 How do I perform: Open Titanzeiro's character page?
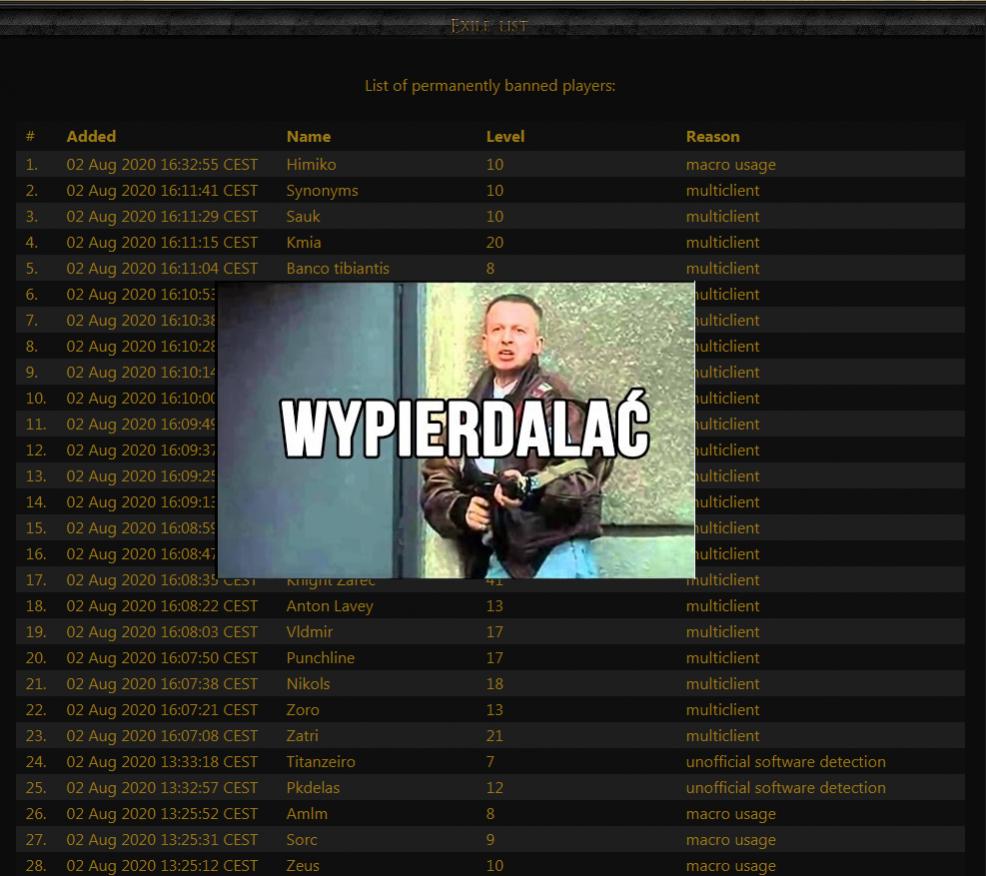320,762
